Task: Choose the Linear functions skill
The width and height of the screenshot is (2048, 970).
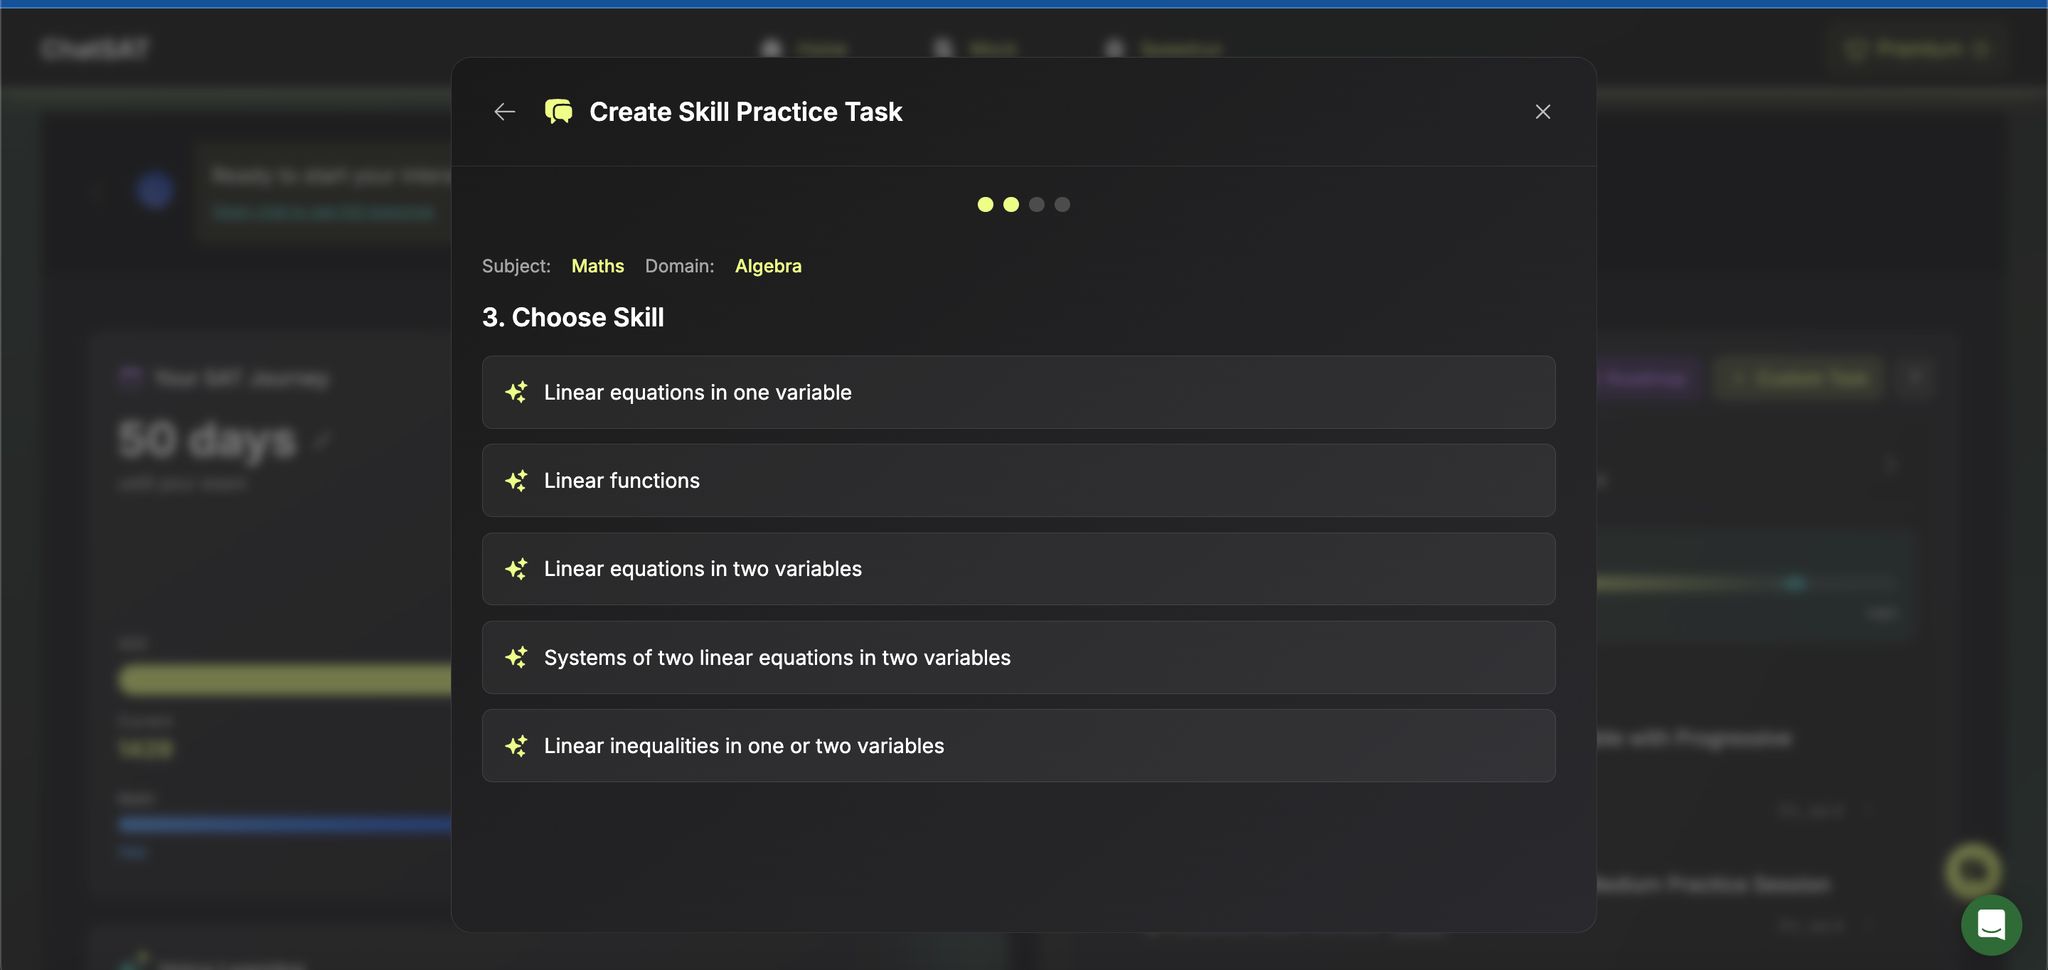Action: tap(1018, 480)
